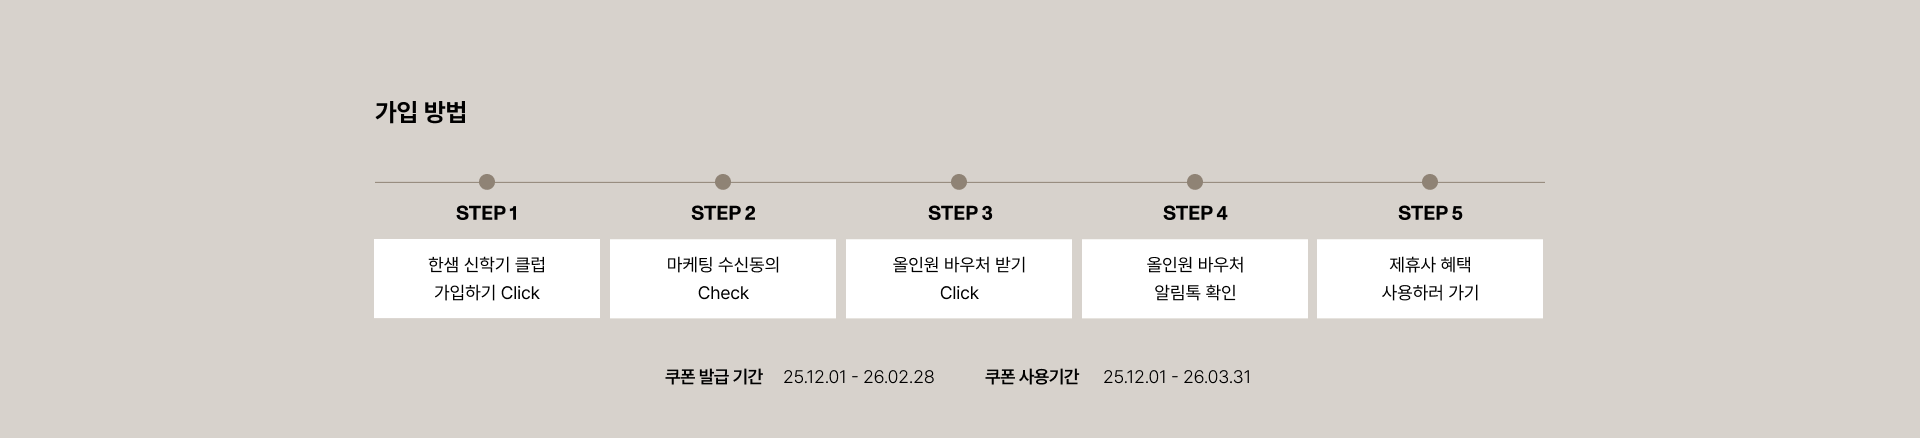
Task: Click the 쿠폰 사용기간 label
Action: 1032,377
